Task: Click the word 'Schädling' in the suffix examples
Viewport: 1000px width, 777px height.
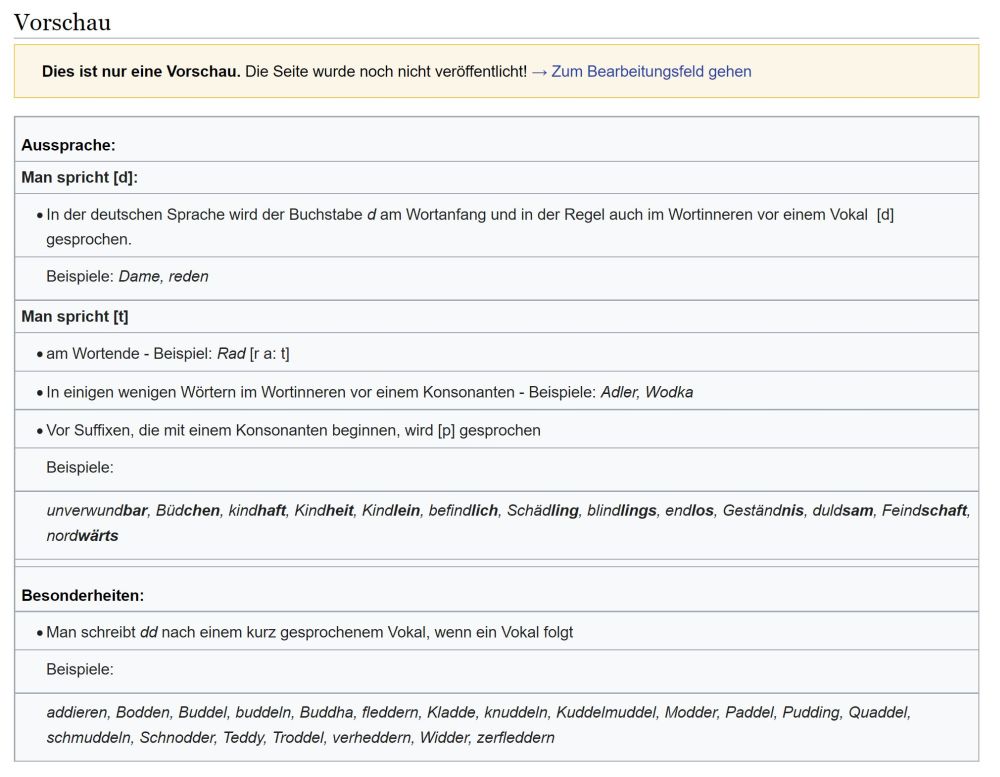Action: tap(542, 510)
